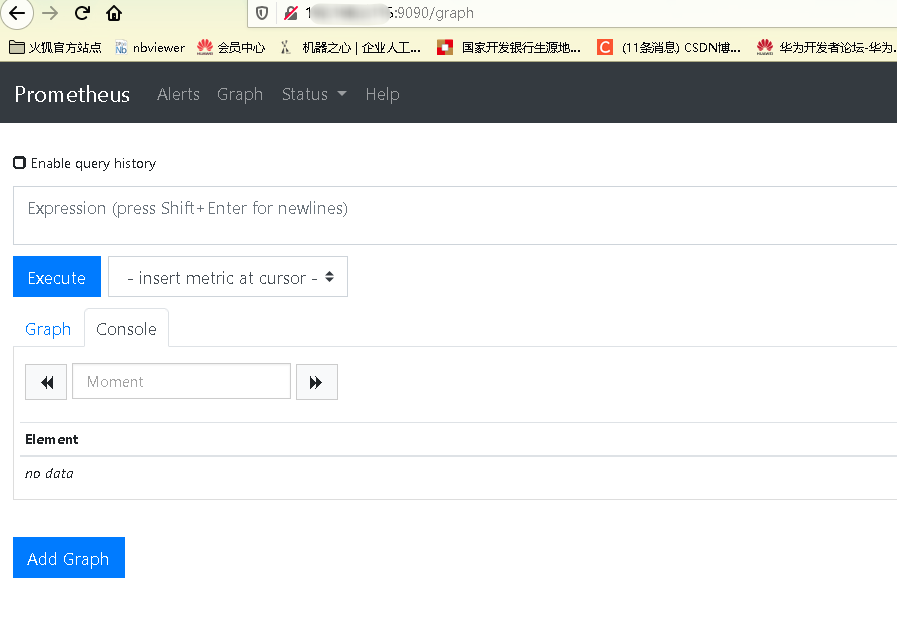Enable query history checkbox

[19, 163]
